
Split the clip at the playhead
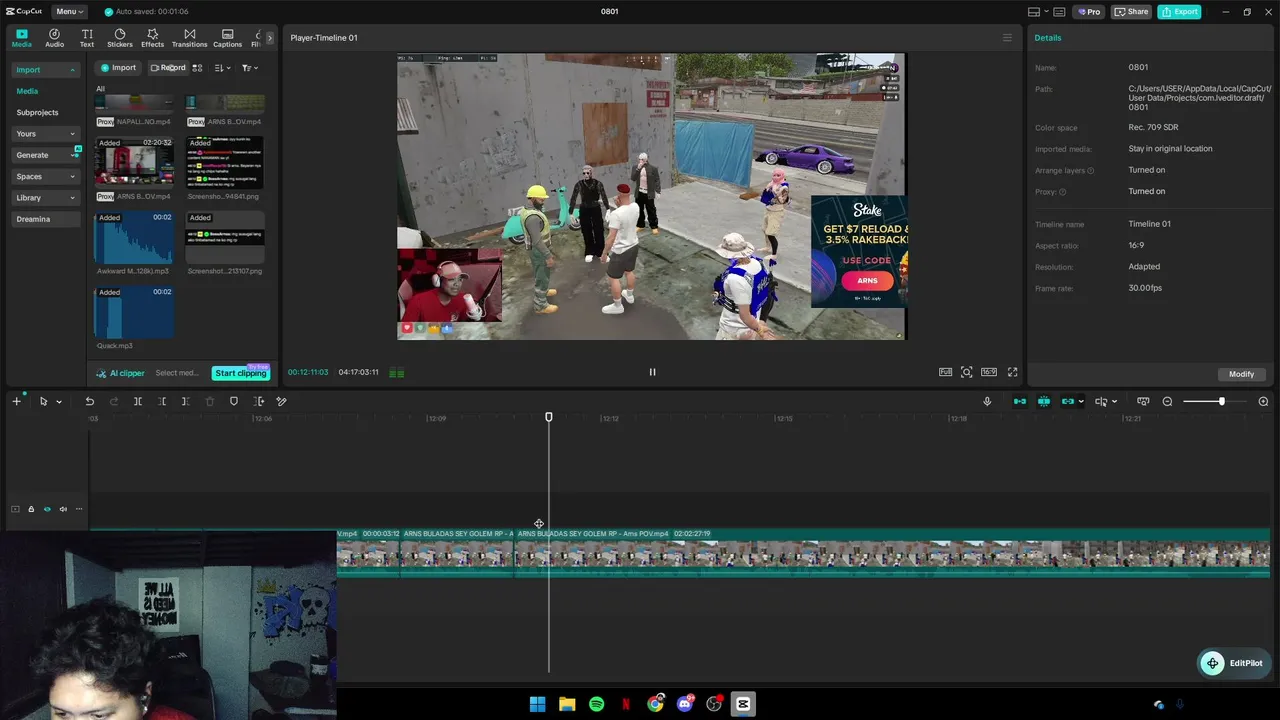tap(138, 402)
